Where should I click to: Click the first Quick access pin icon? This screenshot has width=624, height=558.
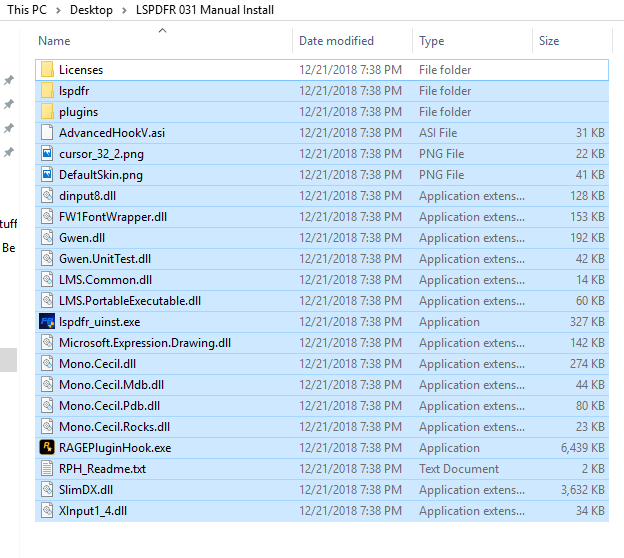[9, 80]
